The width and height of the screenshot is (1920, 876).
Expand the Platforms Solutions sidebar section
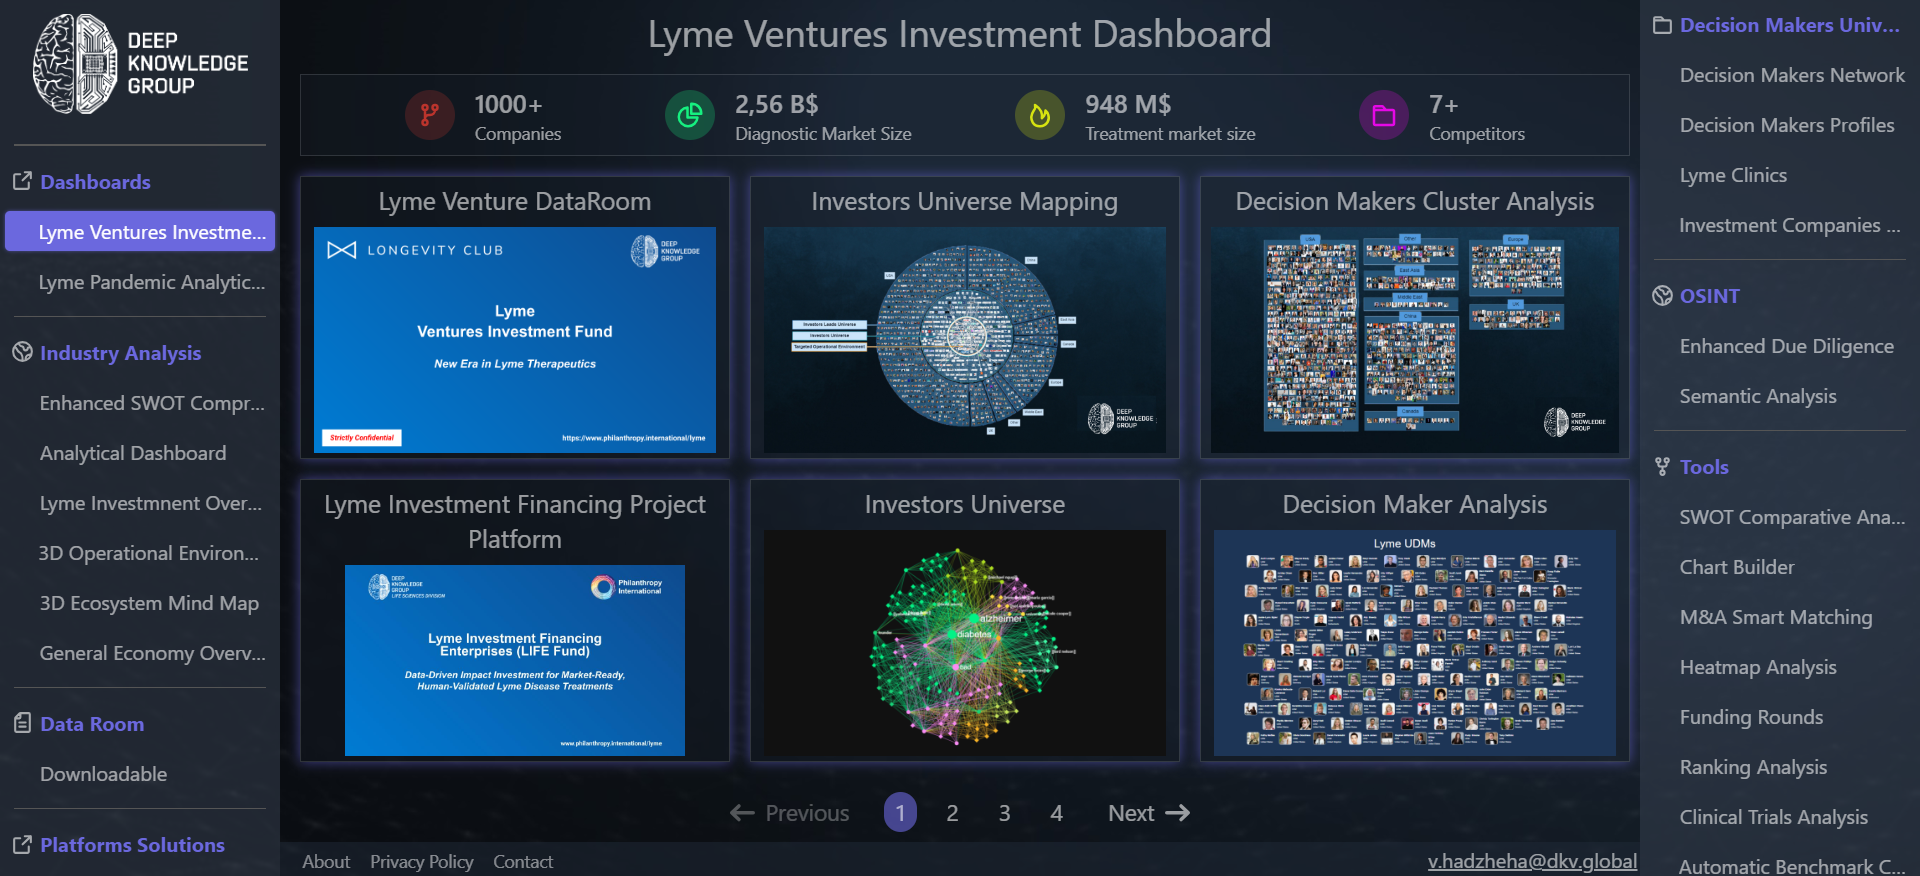coord(132,845)
